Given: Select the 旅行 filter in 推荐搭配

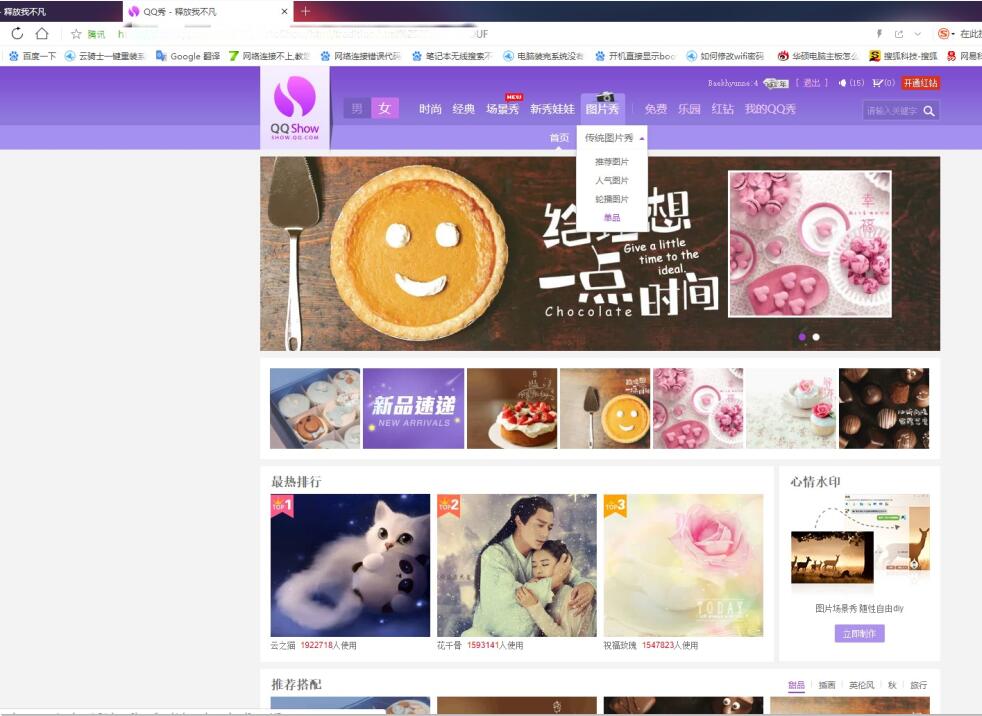Looking at the screenshot, I should [919, 685].
